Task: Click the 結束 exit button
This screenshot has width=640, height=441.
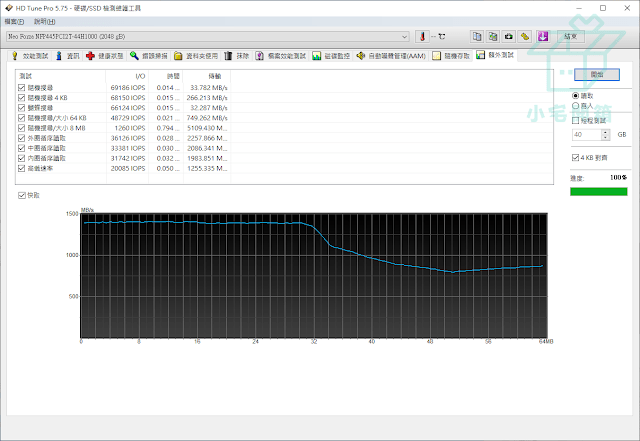Action: click(x=571, y=37)
